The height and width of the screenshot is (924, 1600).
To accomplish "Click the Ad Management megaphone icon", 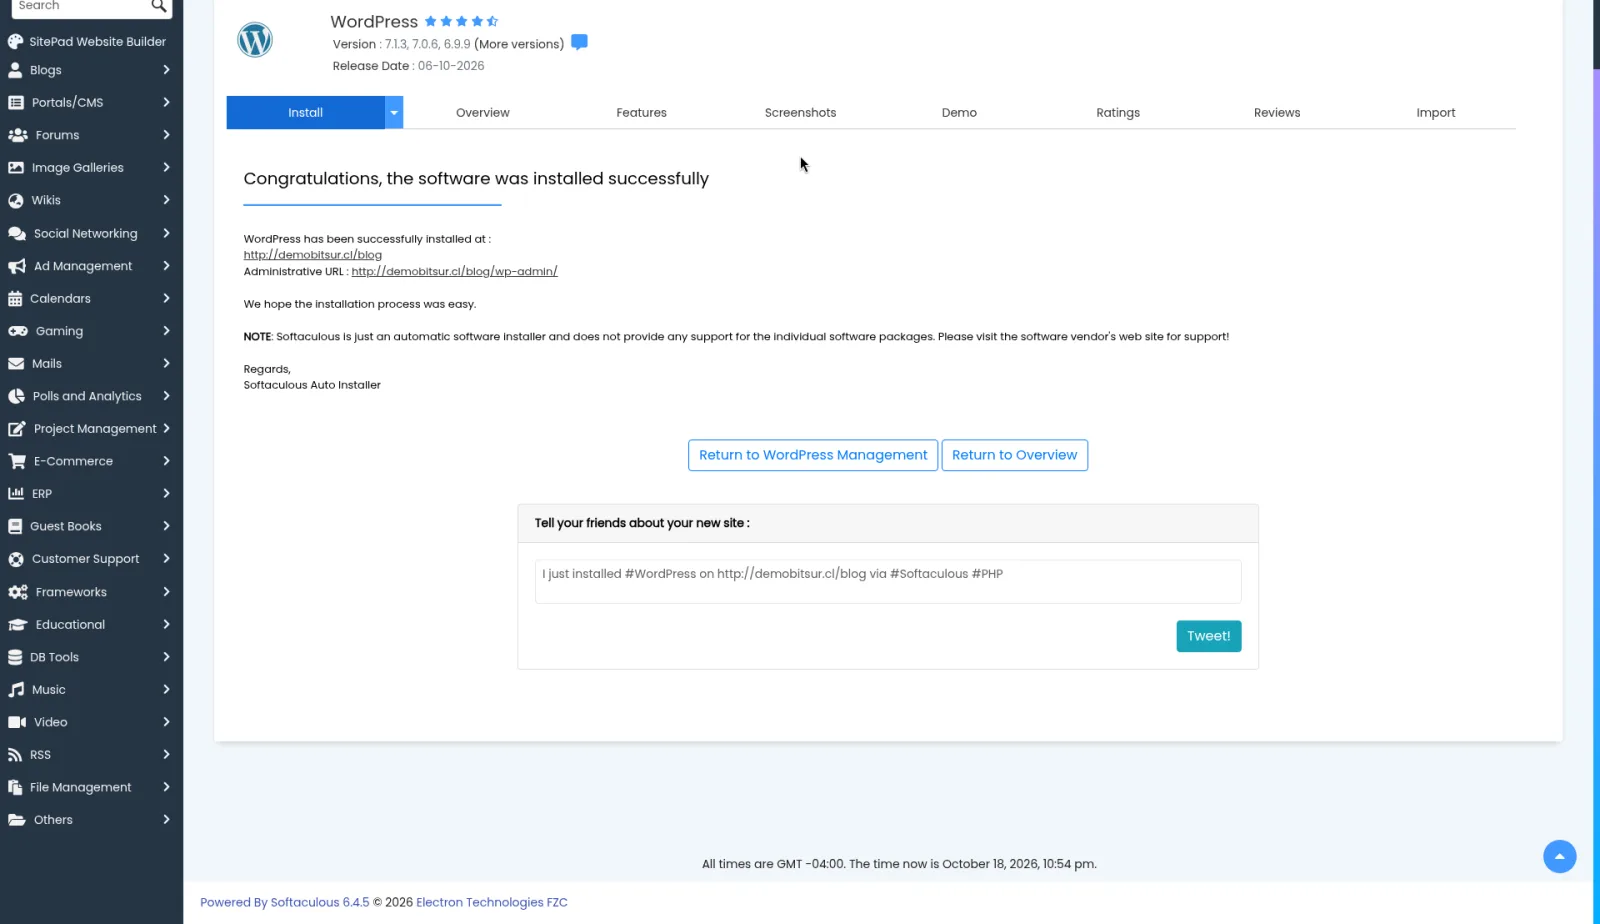I will coord(17,266).
